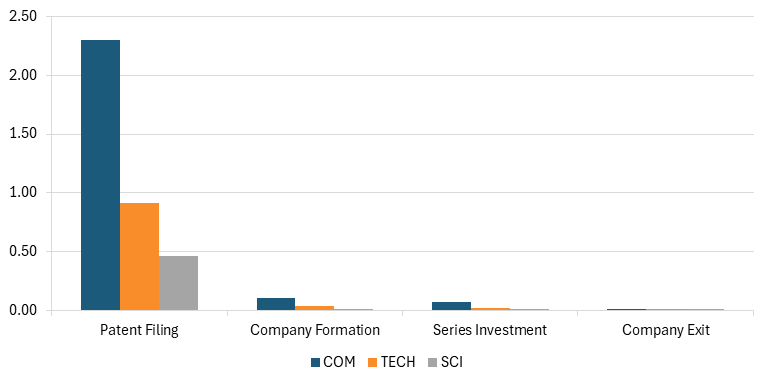The height and width of the screenshot is (384, 768).
Task: Select the 0.50 vertical axis value
Action: tap(23, 251)
